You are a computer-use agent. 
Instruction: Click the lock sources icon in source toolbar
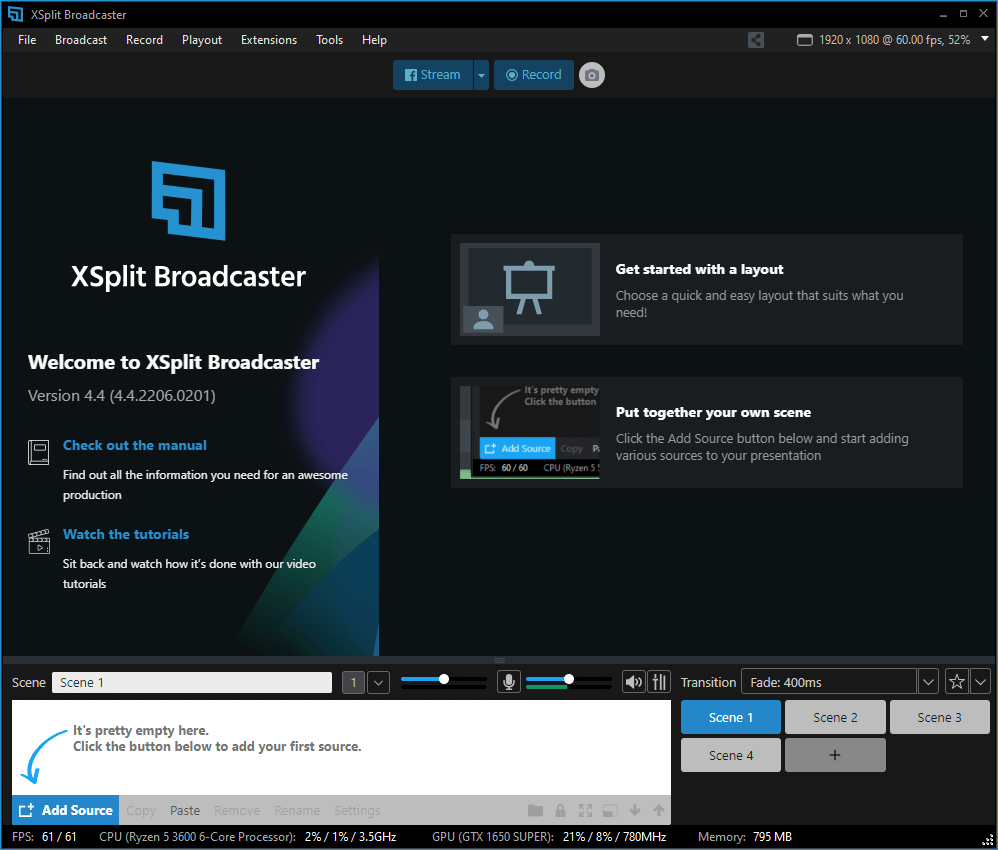point(560,810)
